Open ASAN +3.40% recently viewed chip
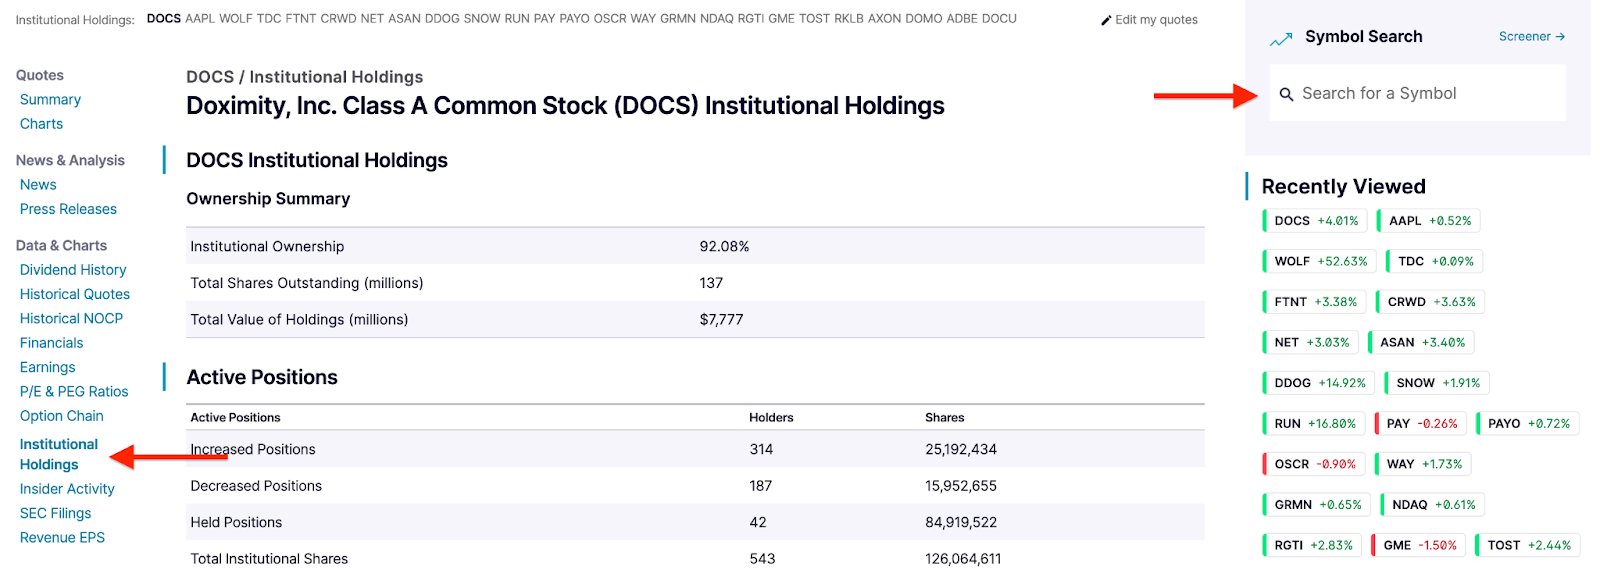The width and height of the screenshot is (1600, 570). point(1421,342)
